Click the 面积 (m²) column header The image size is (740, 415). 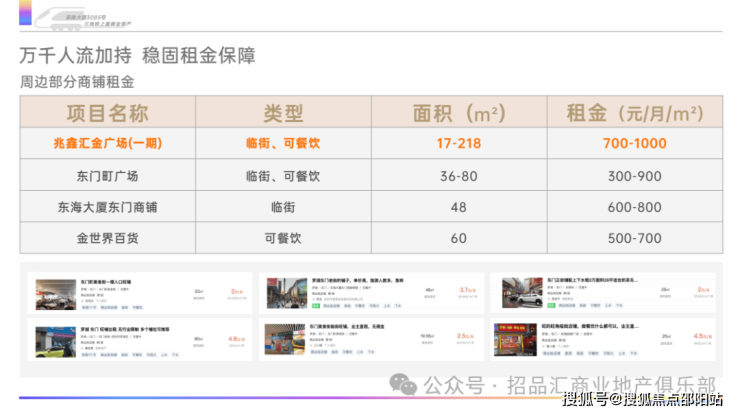[x=458, y=112]
